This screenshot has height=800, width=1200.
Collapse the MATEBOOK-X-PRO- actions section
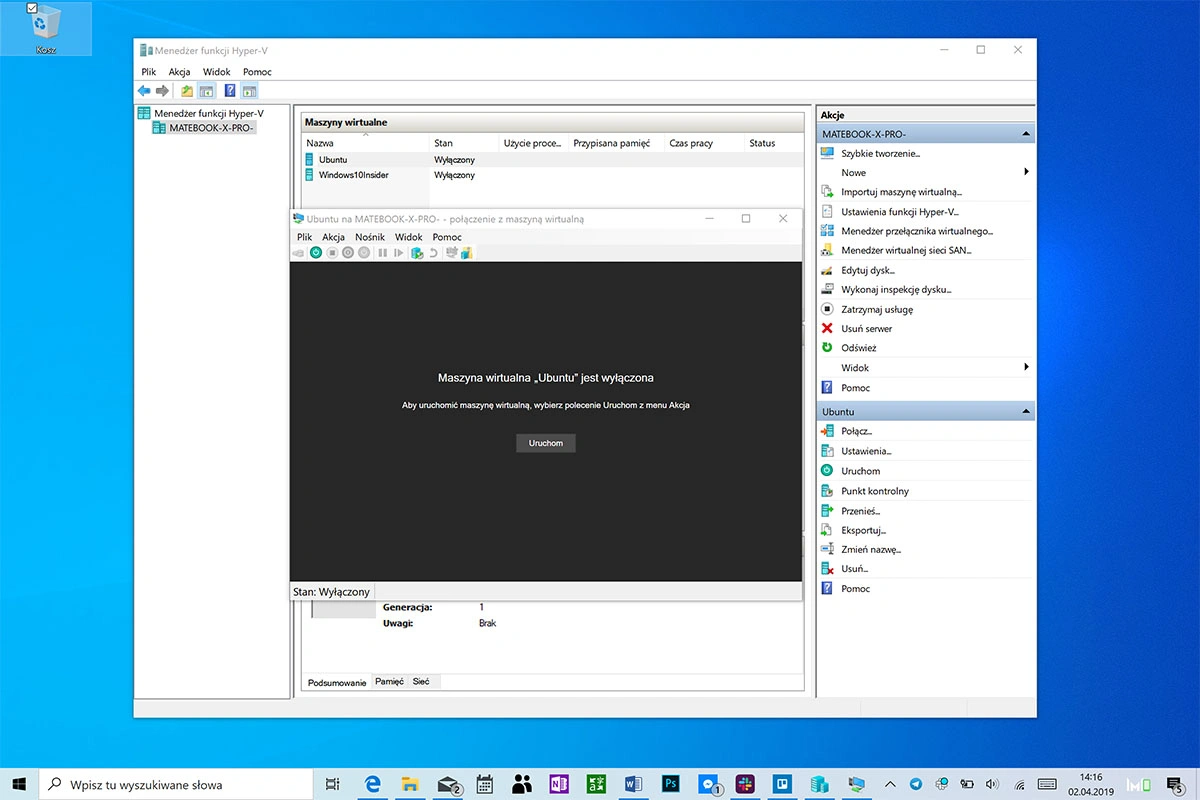click(1025, 134)
